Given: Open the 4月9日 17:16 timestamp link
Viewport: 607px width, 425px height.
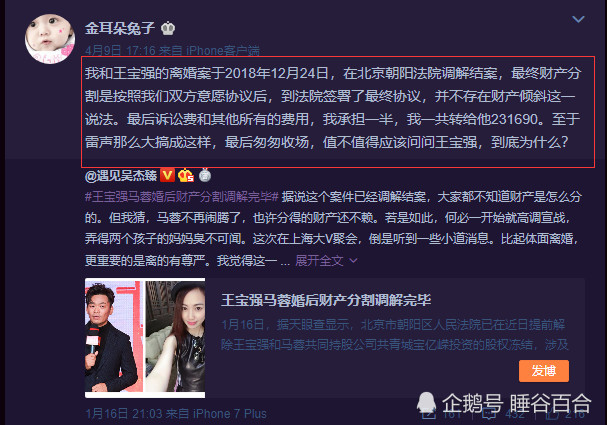Looking at the screenshot, I should [120, 50].
